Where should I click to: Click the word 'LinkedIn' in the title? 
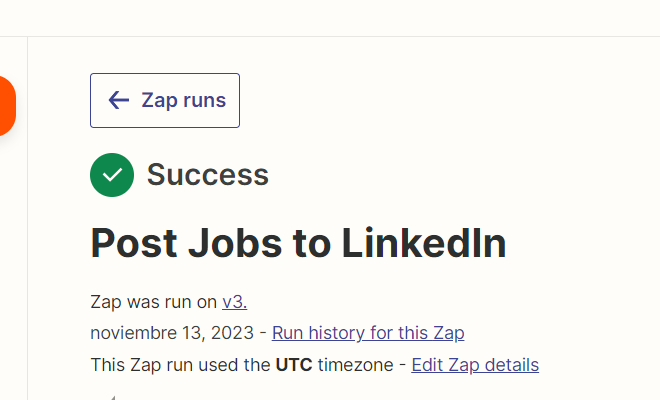coord(424,243)
